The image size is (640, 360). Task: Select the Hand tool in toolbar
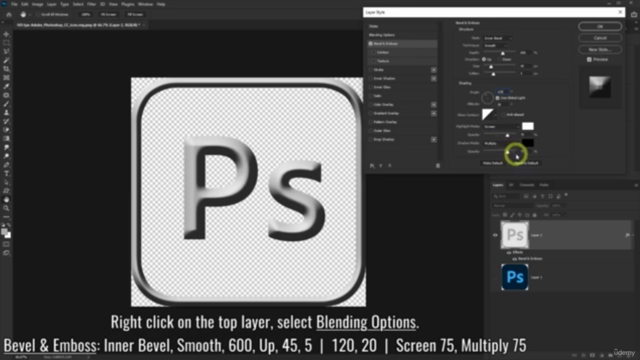click(x=6, y=200)
